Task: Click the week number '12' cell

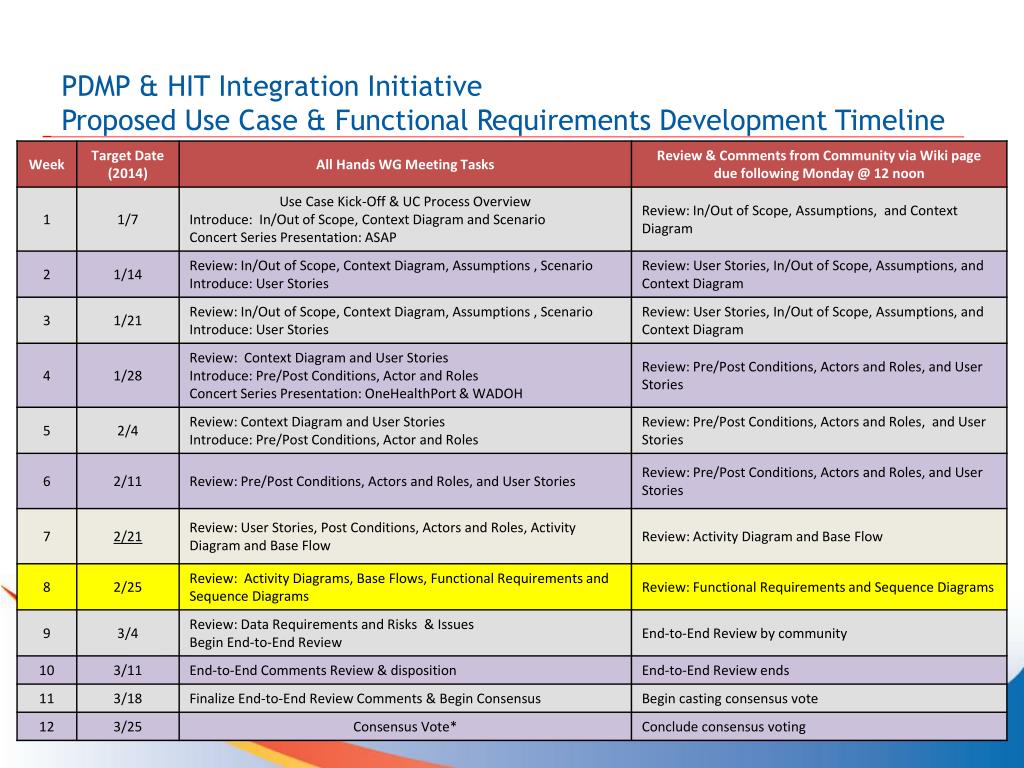Action: (46, 727)
